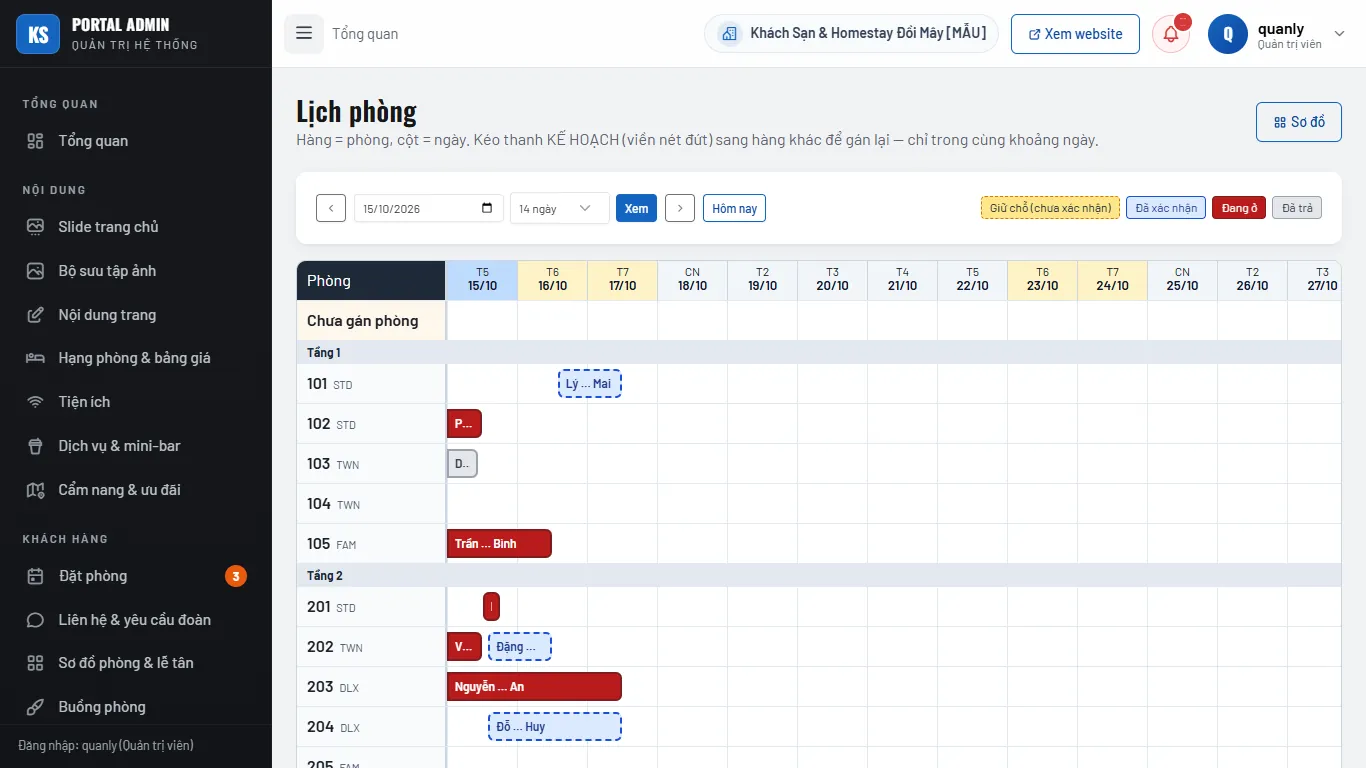
Task: Open the date picker calendar icon
Action: pyautogui.click(x=487, y=208)
